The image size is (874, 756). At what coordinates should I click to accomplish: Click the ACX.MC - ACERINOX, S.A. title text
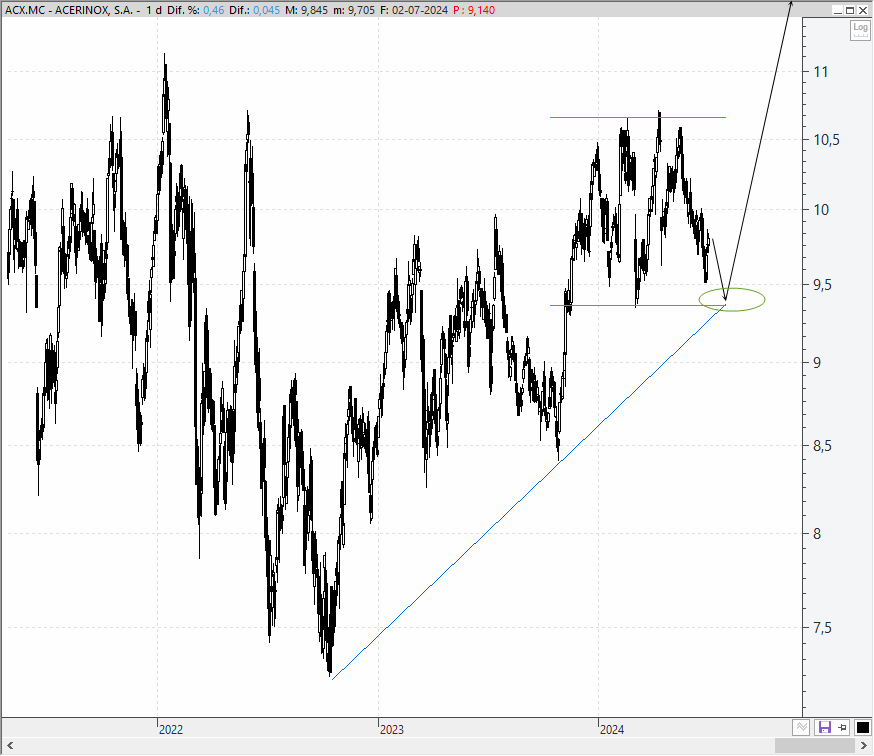[x=69, y=10]
